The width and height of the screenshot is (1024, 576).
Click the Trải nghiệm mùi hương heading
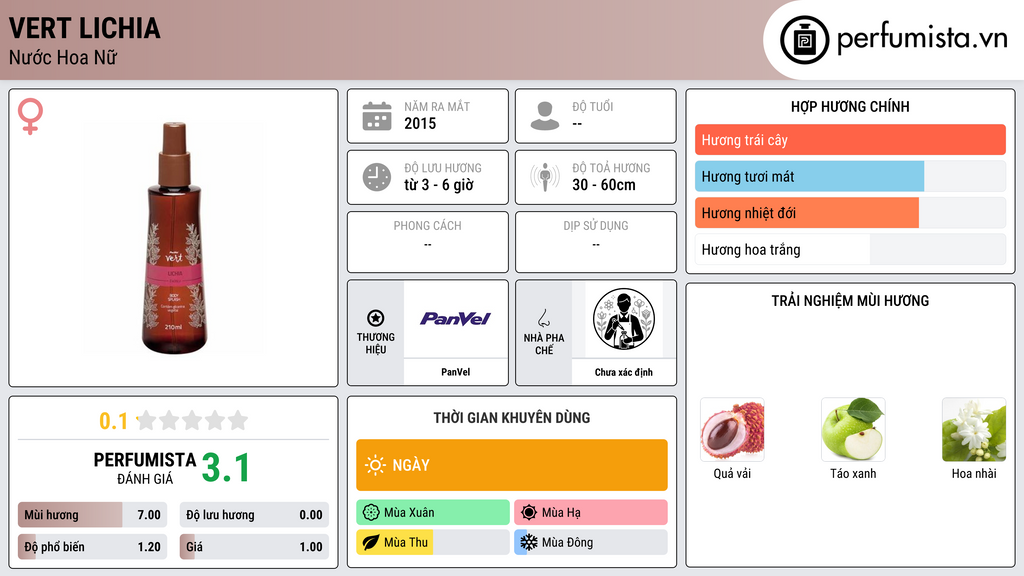(850, 301)
